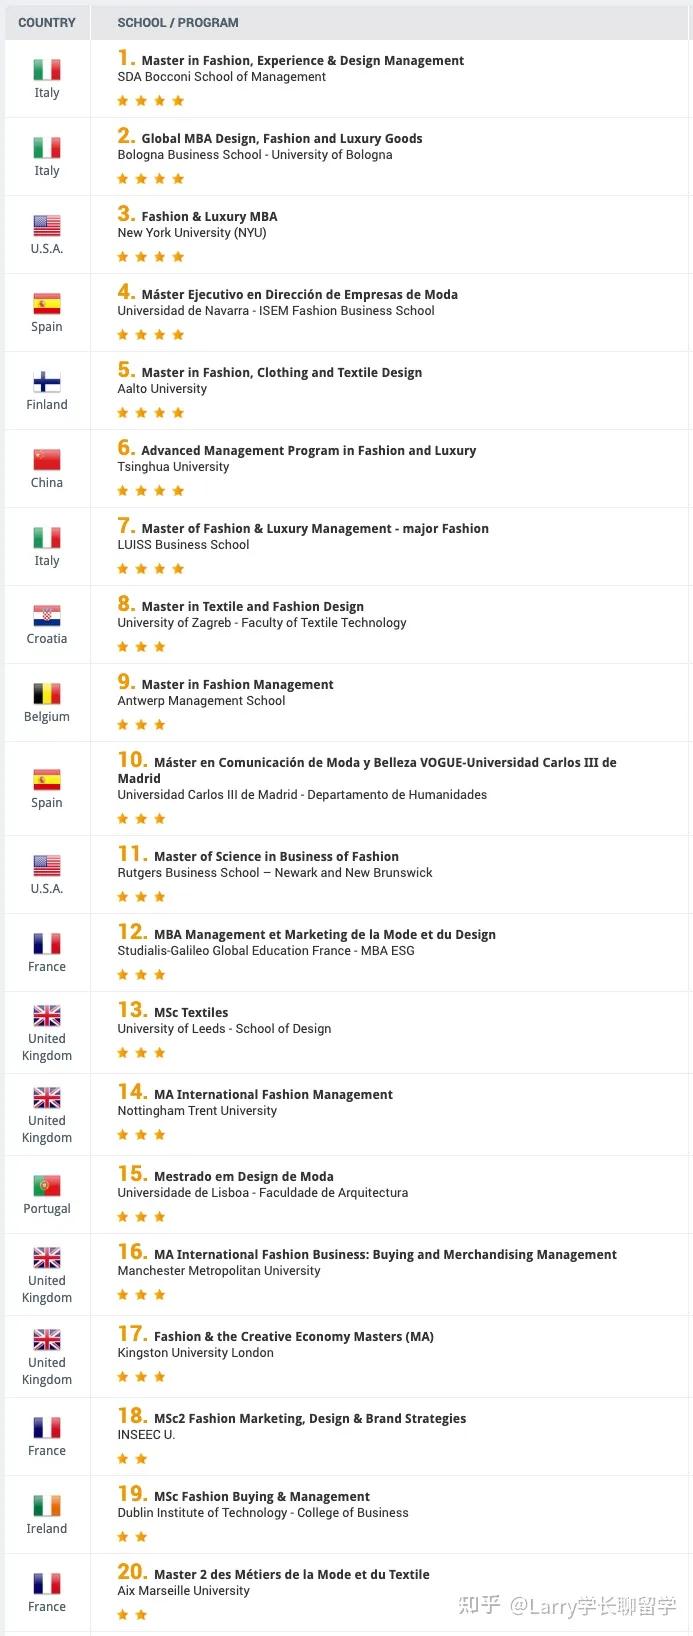693x1636 pixels.
Task: Click the China flag icon
Action: [47, 460]
